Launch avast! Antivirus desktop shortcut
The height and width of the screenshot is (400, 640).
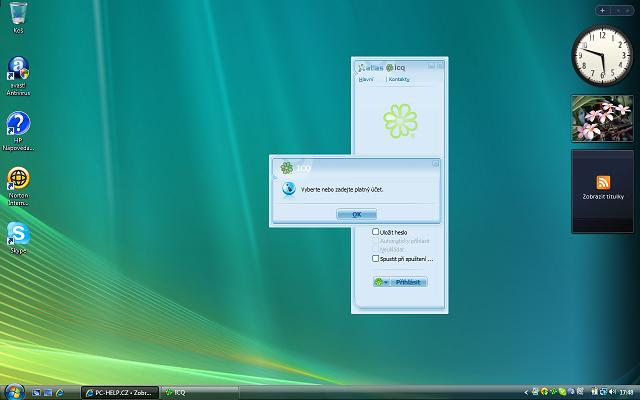coord(18,70)
